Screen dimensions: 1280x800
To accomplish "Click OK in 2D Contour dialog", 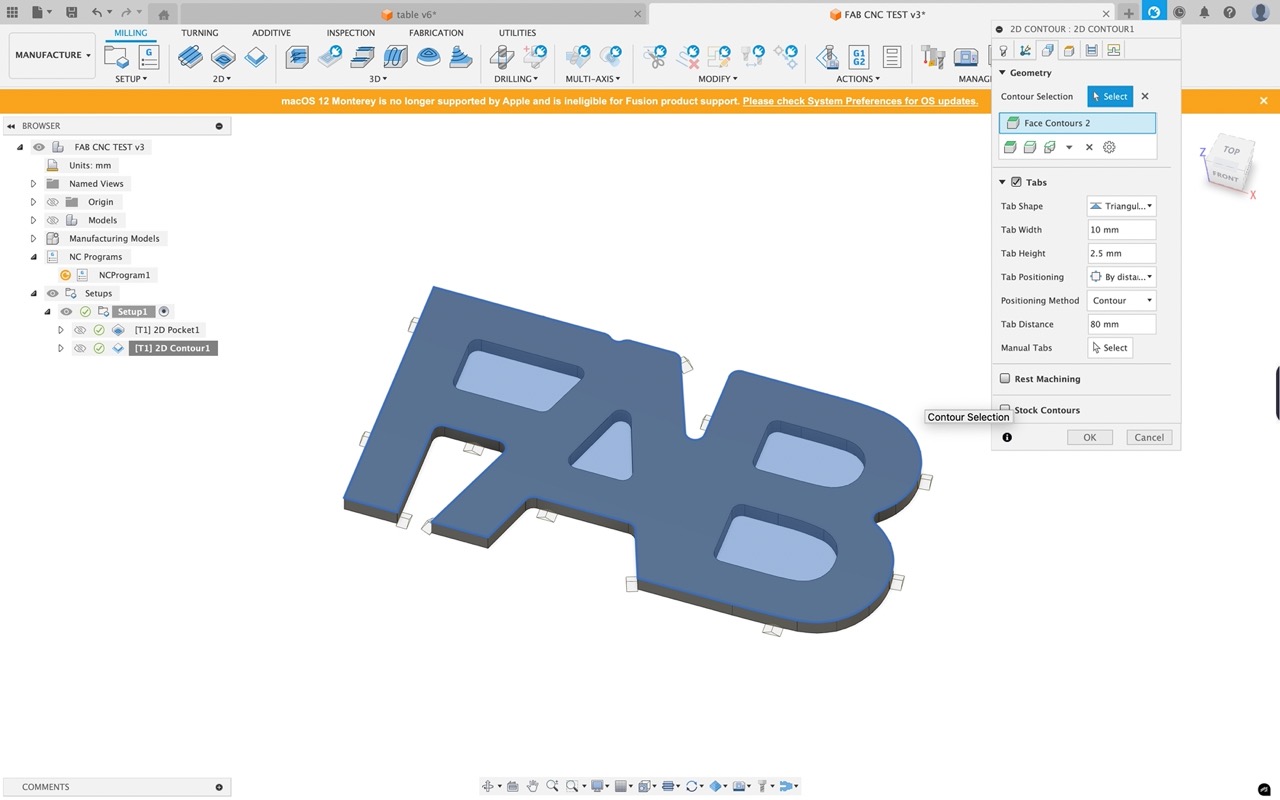I will tap(1089, 437).
